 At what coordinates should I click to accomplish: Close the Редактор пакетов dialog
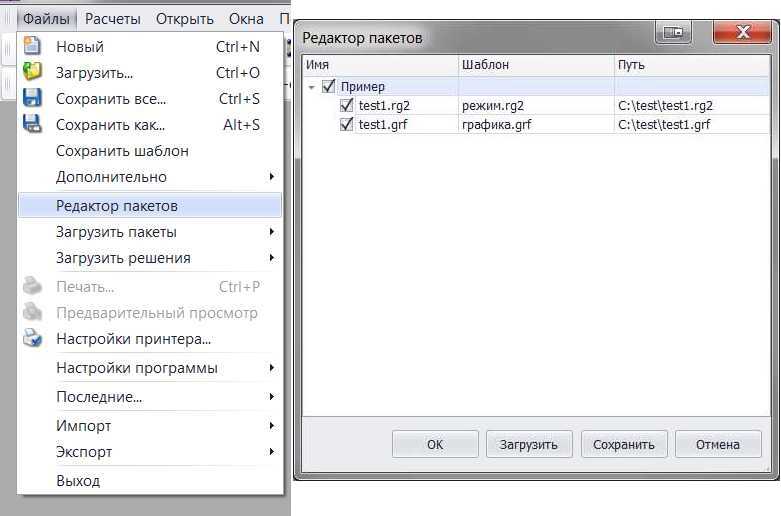click(x=743, y=32)
